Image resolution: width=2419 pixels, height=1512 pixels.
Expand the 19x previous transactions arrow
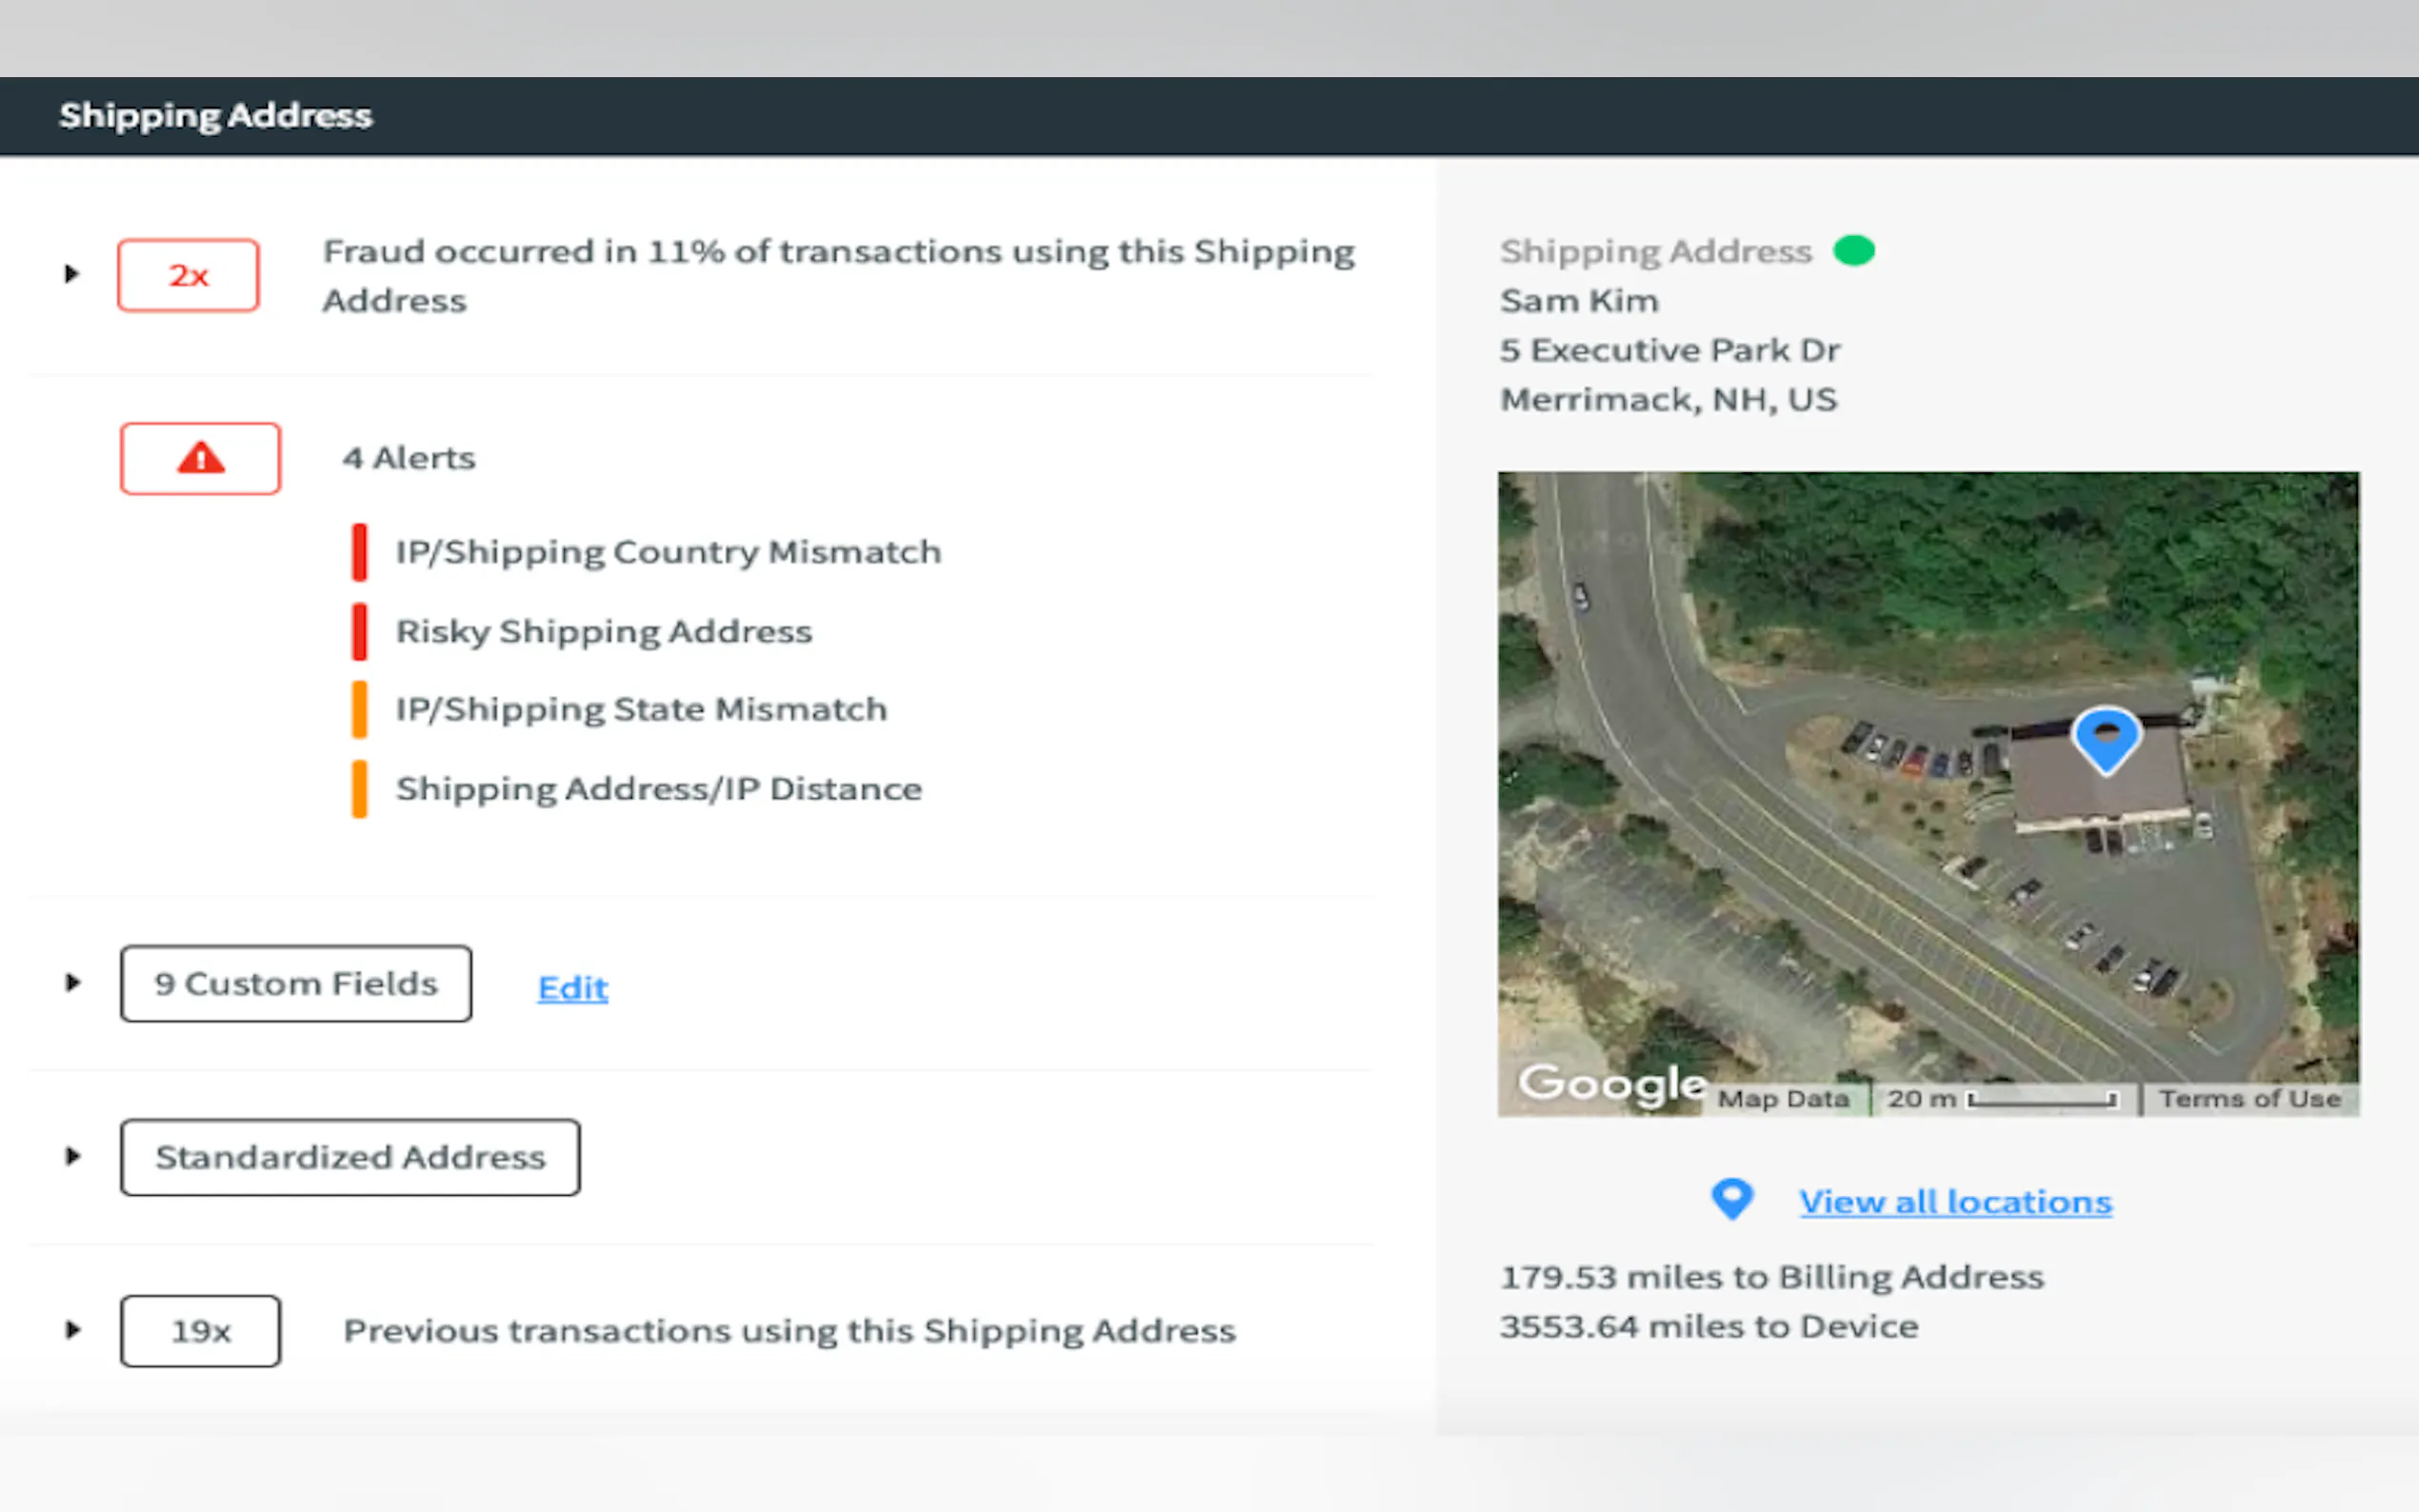click(72, 1330)
